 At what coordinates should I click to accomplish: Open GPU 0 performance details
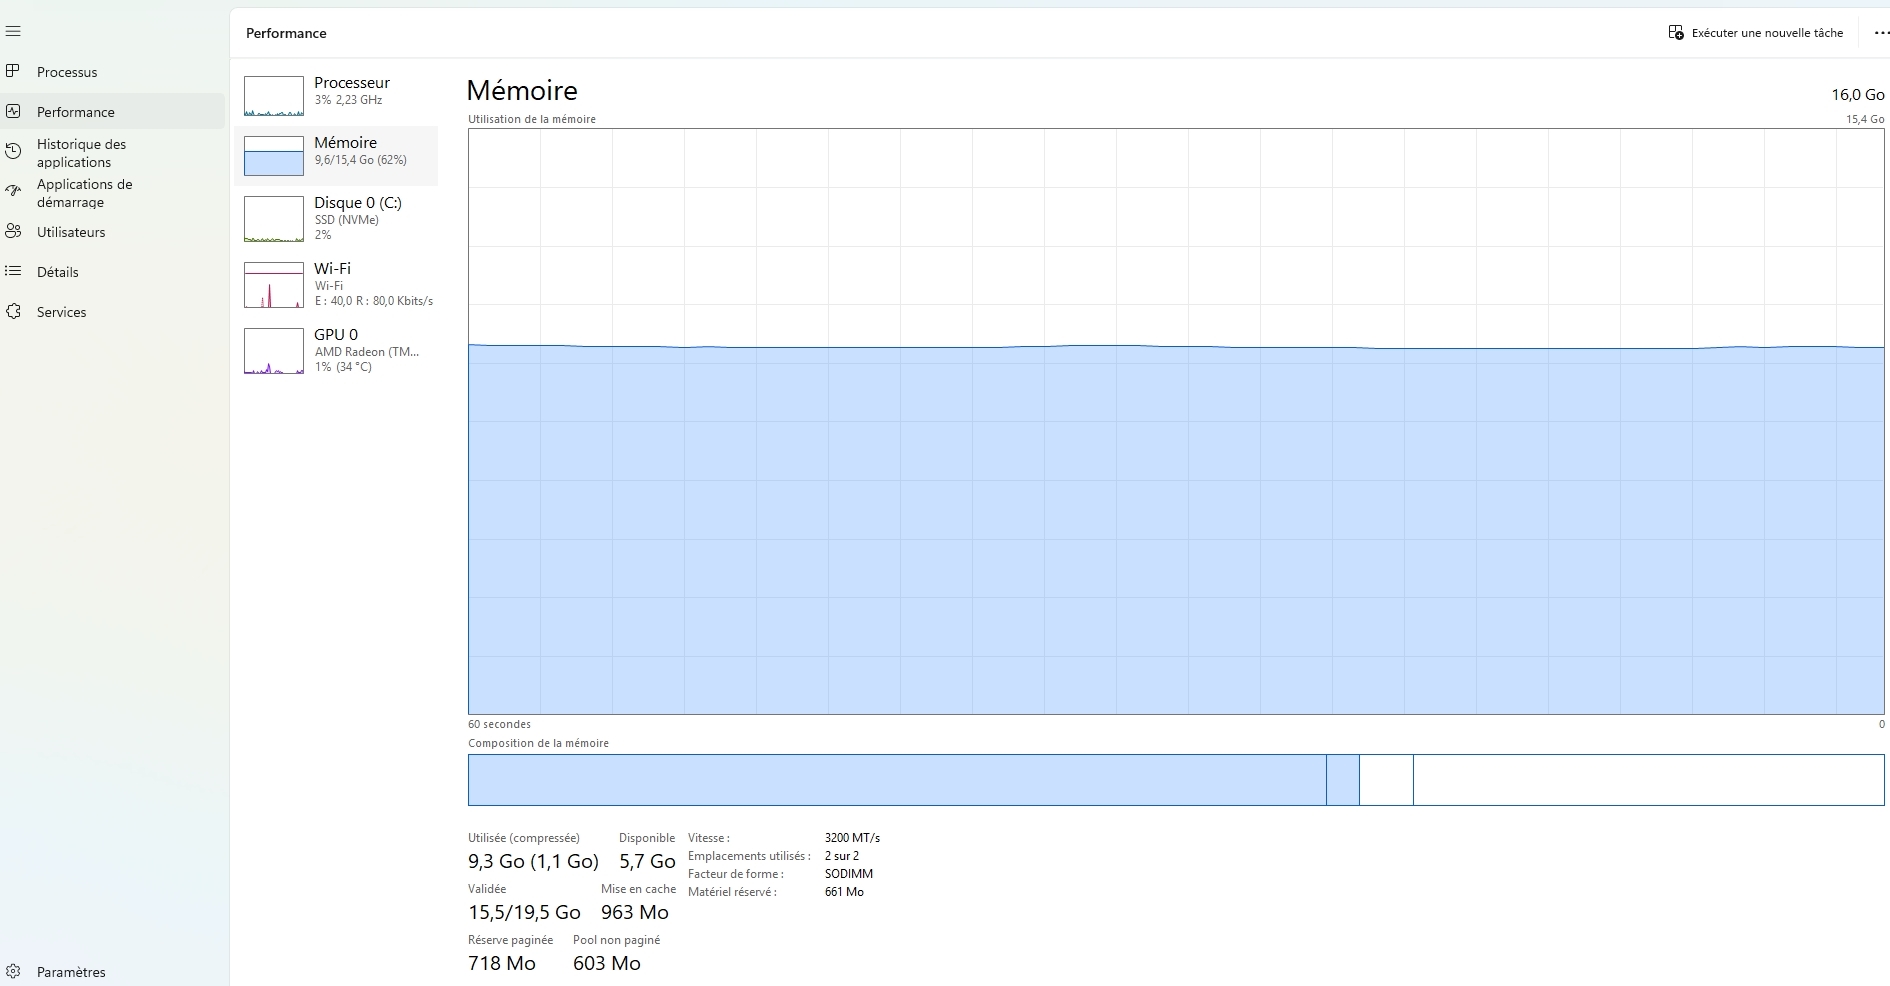click(x=336, y=350)
